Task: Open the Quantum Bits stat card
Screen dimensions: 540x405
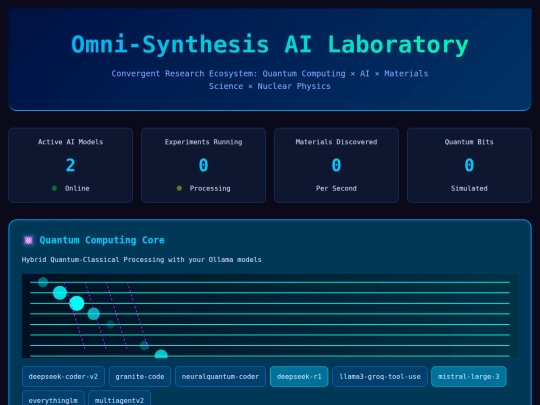Action: coord(469,165)
